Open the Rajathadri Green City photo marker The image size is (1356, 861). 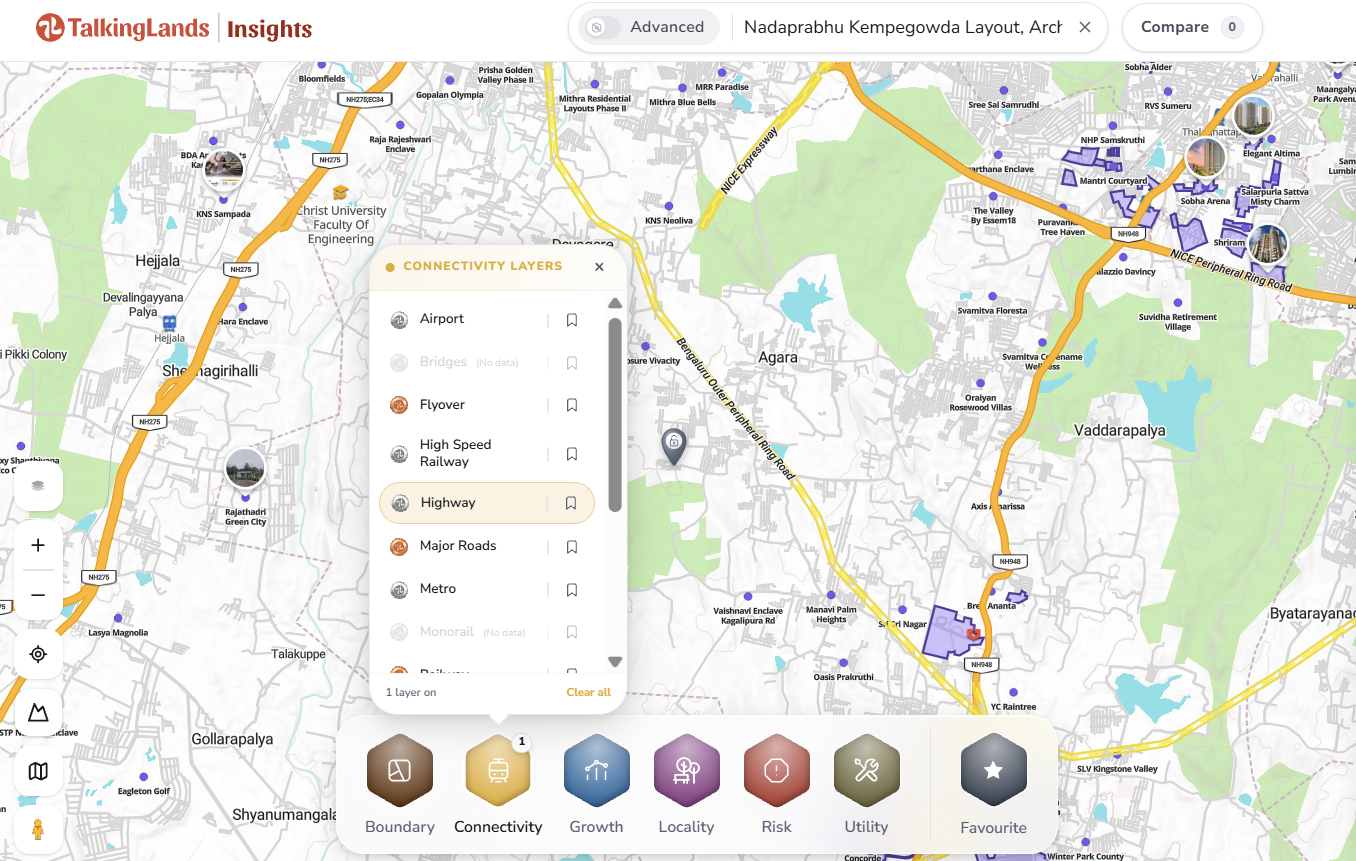[x=245, y=468]
